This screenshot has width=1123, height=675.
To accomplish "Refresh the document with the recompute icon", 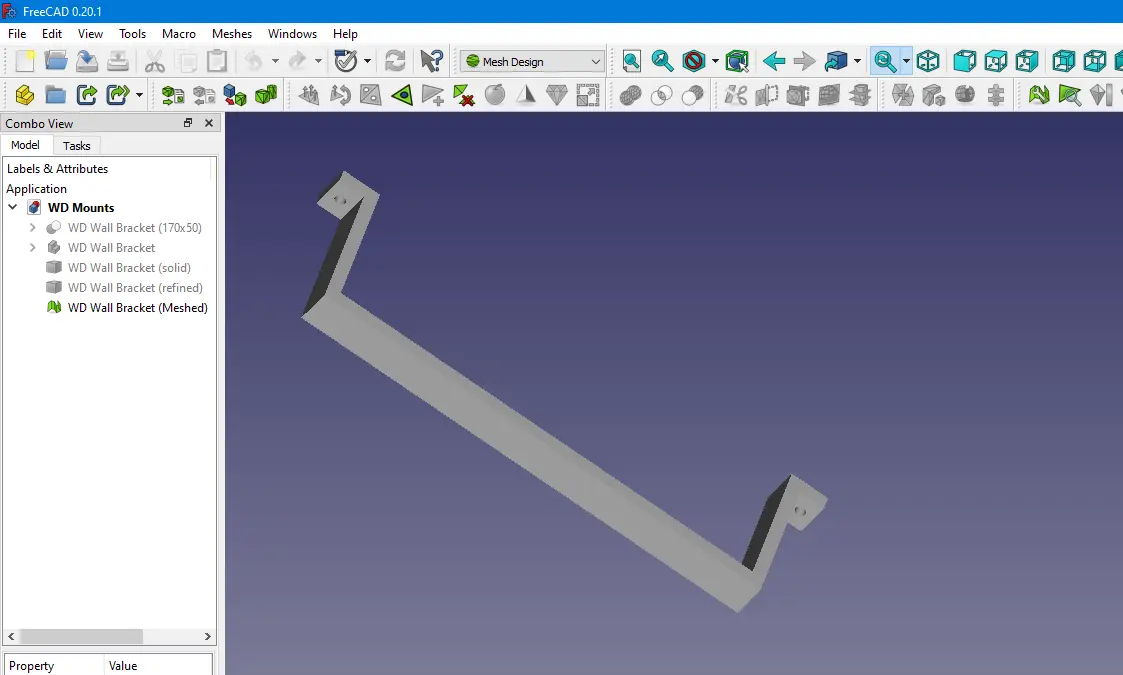I will [395, 62].
